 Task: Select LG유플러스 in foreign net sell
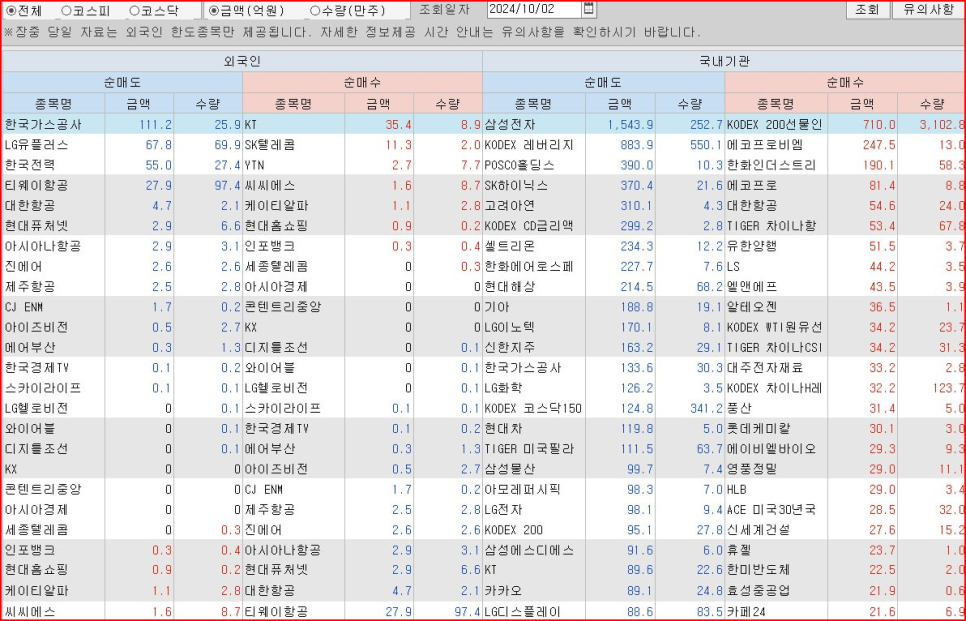tap(122, 145)
